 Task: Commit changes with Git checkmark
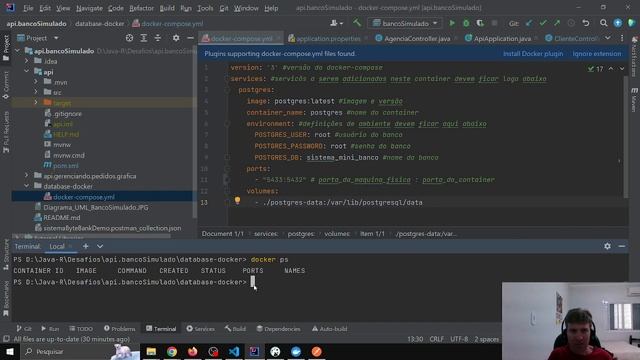(543, 23)
